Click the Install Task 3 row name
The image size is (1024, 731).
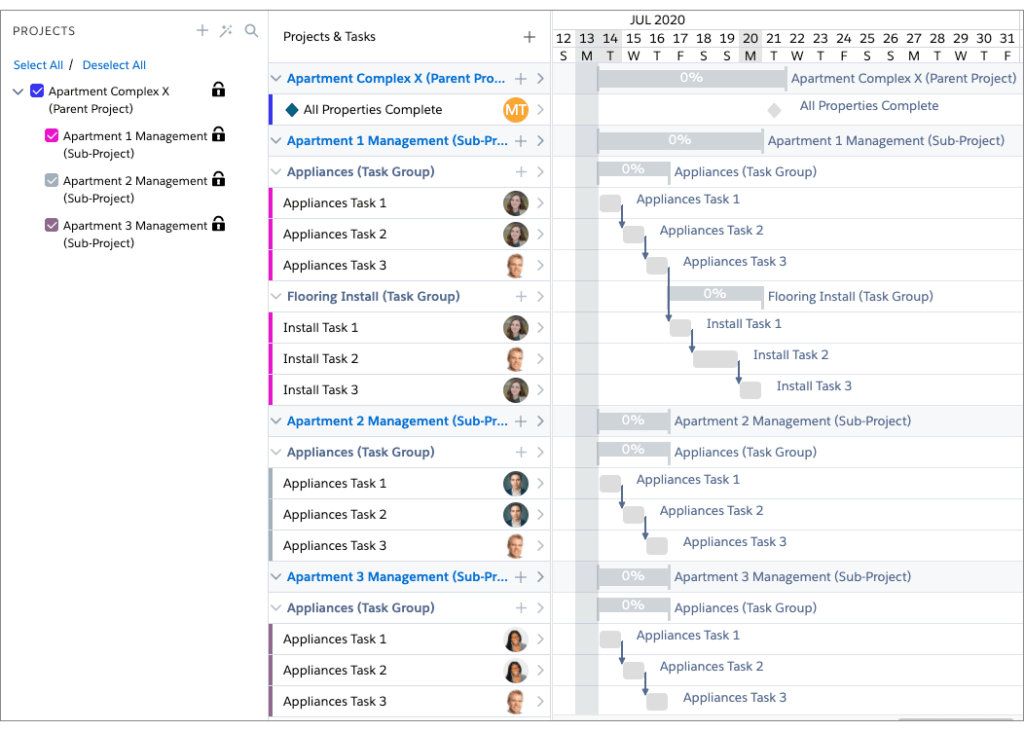[321, 390]
